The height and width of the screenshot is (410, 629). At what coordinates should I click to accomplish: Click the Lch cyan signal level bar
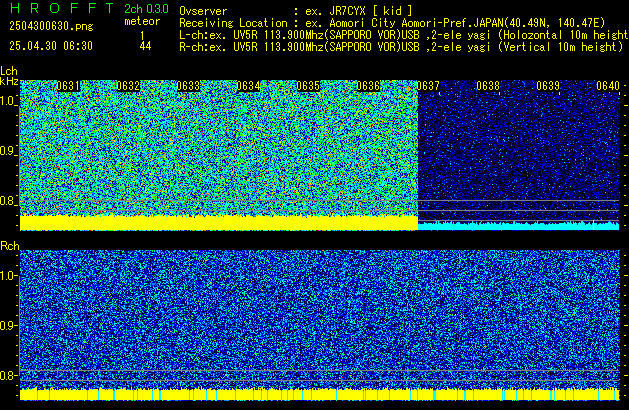coord(518,225)
